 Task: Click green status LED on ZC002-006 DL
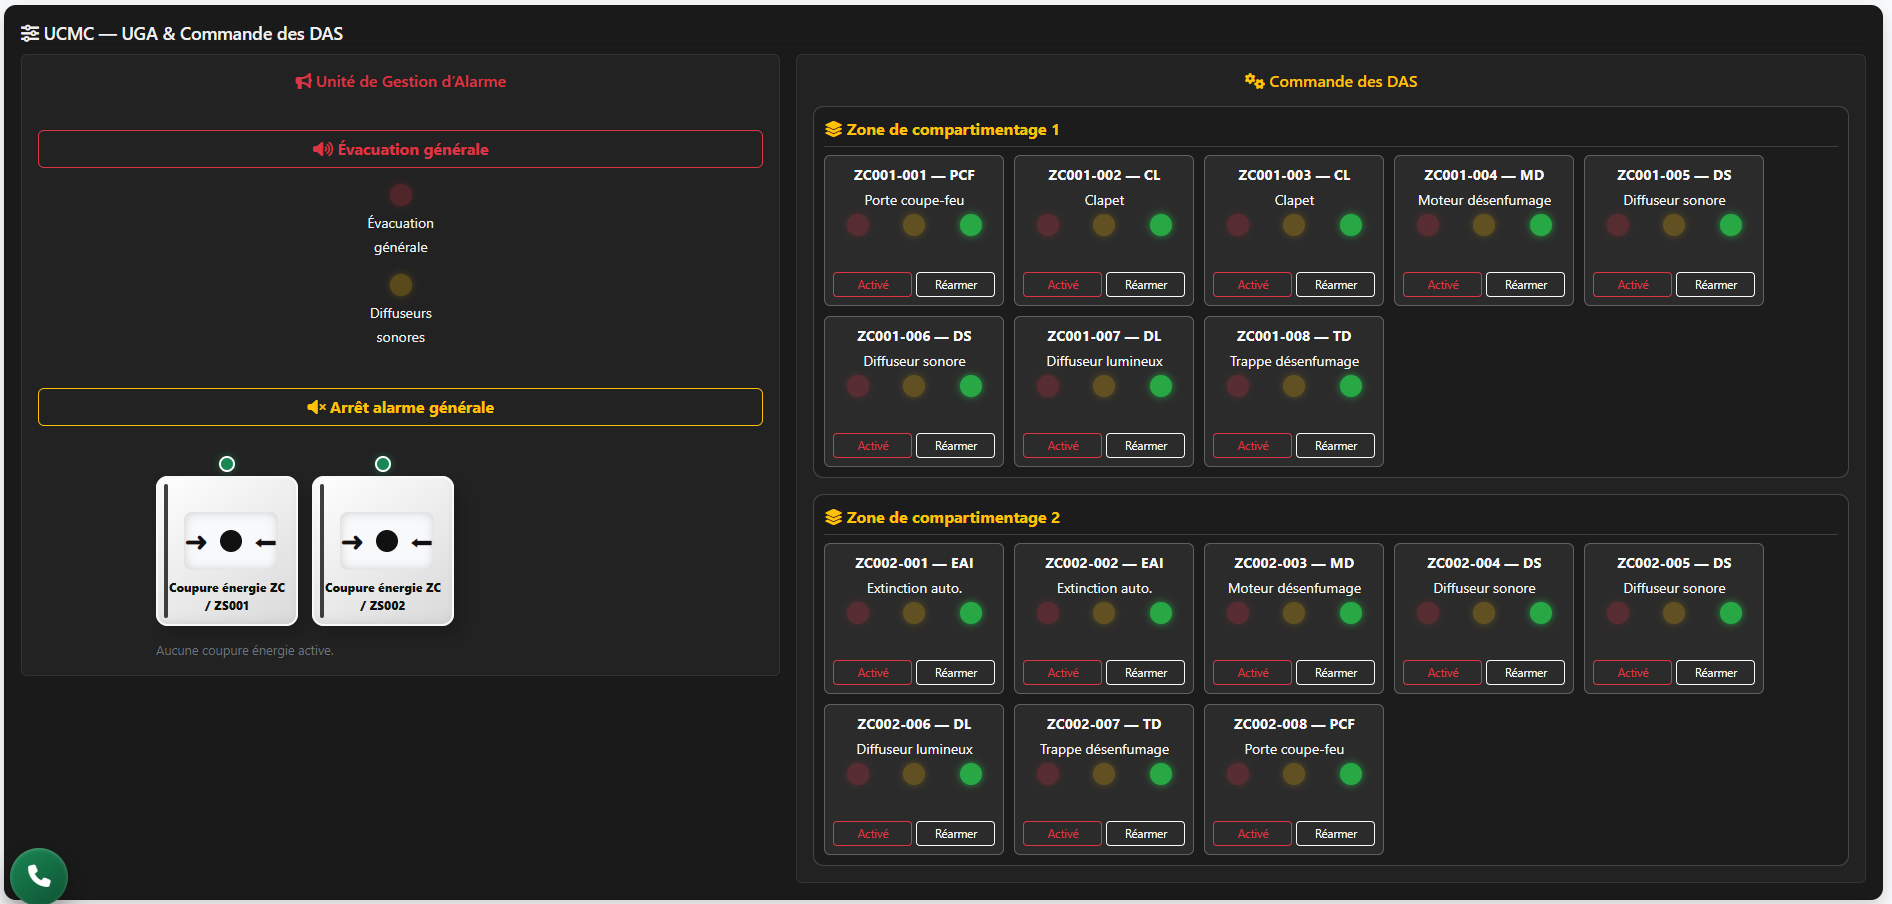pyautogui.click(x=971, y=774)
